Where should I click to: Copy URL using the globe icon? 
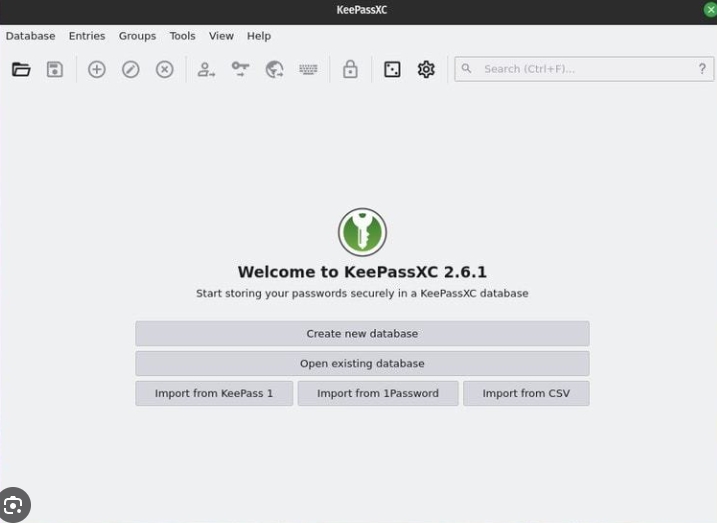pos(274,69)
